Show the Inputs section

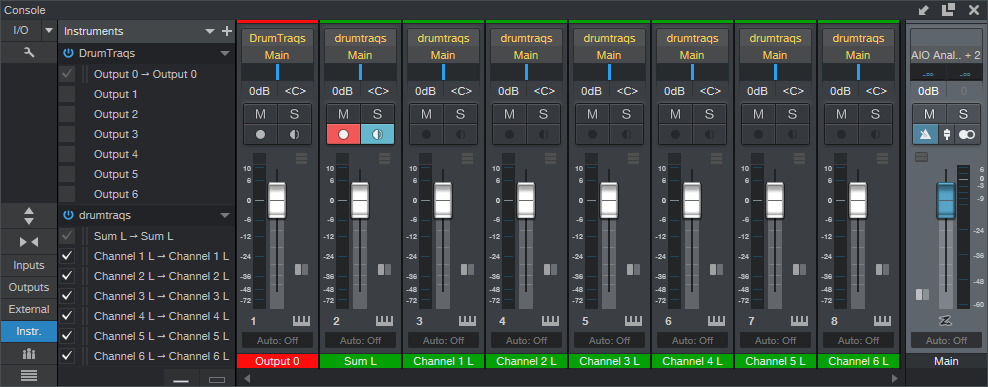pyautogui.click(x=28, y=265)
